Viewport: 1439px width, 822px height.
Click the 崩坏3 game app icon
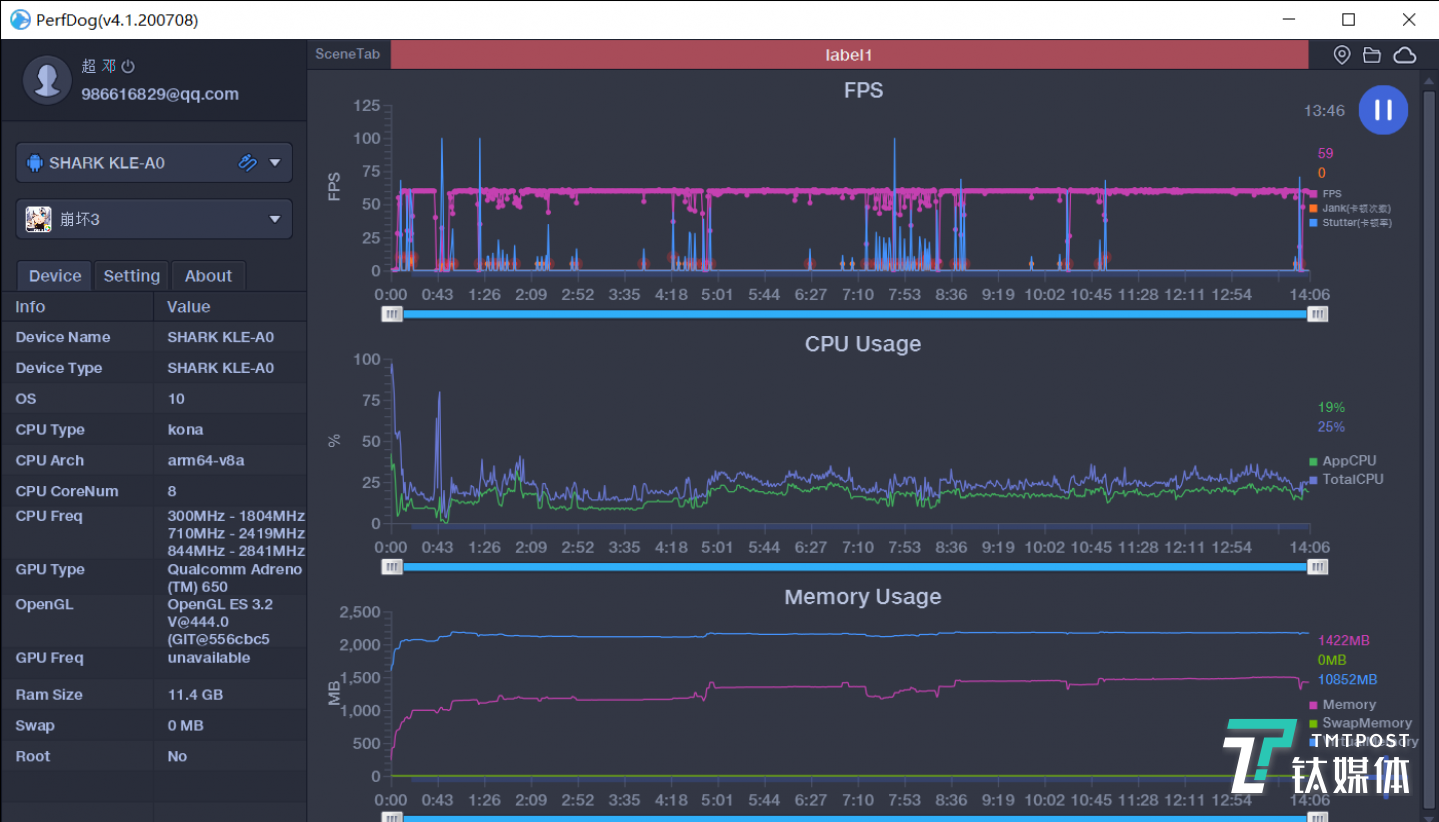pyautogui.click(x=38, y=219)
